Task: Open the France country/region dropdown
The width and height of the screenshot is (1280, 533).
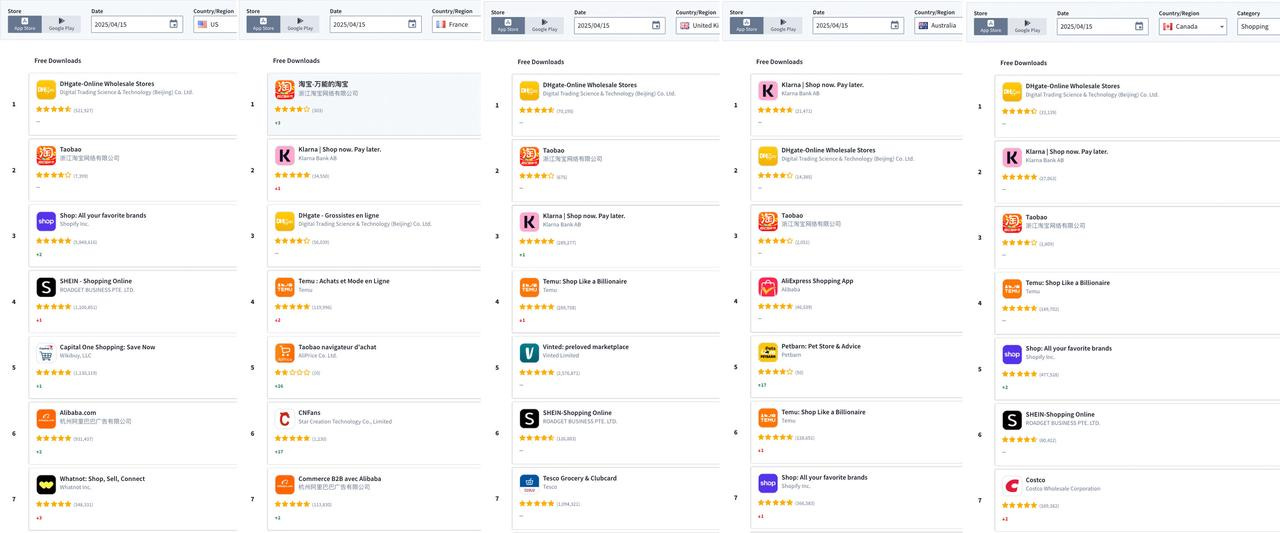Action: point(456,24)
